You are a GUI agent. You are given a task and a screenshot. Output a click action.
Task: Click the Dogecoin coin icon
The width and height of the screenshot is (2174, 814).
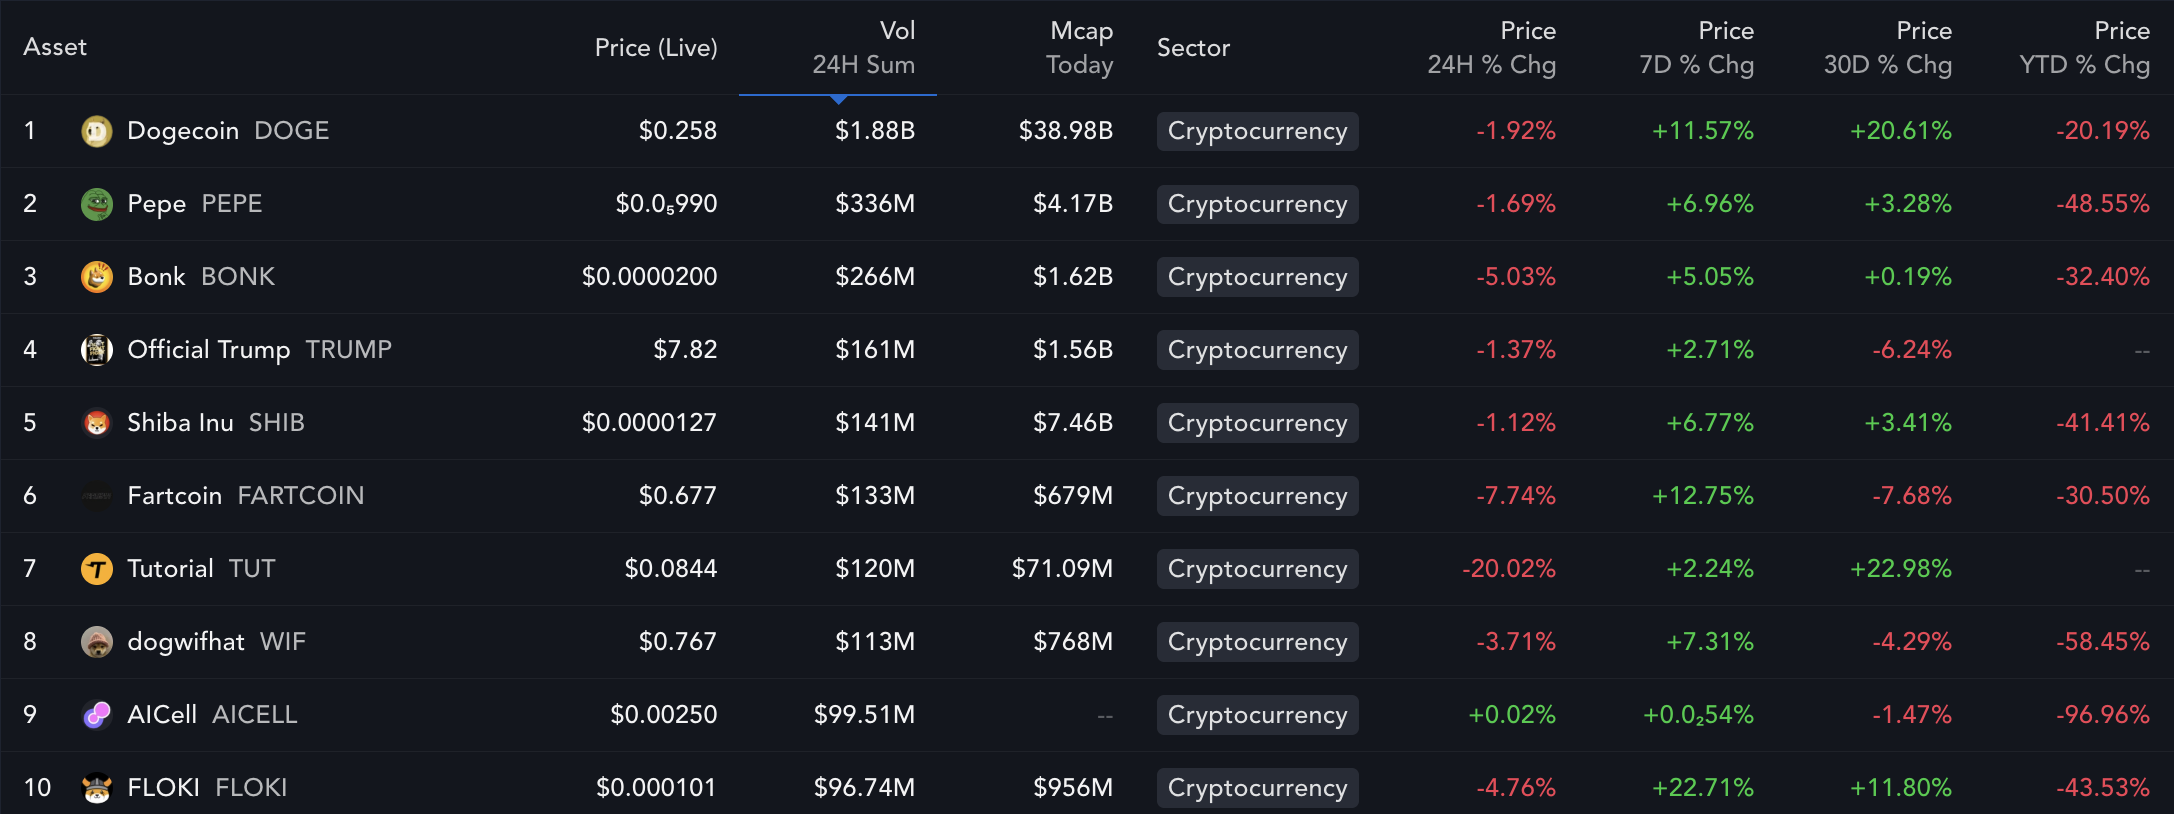point(97,131)
